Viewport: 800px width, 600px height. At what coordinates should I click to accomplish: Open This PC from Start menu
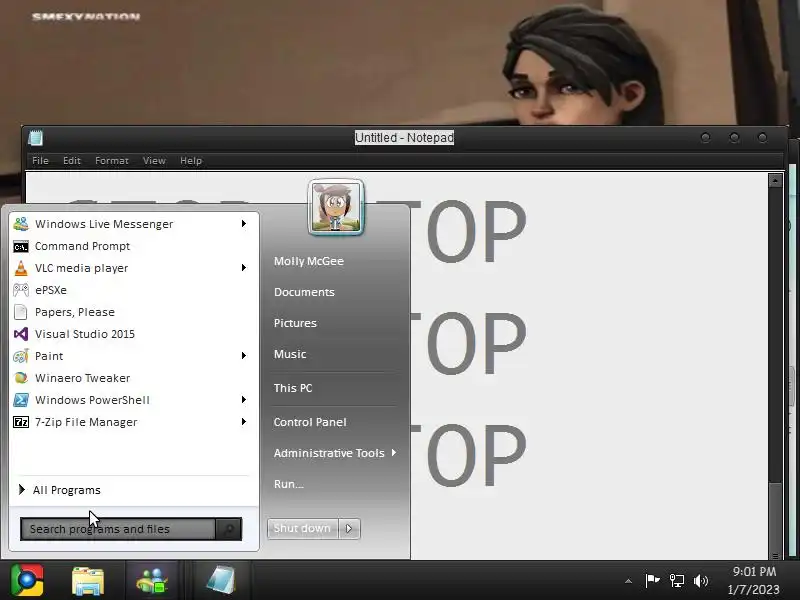[293, 388]
